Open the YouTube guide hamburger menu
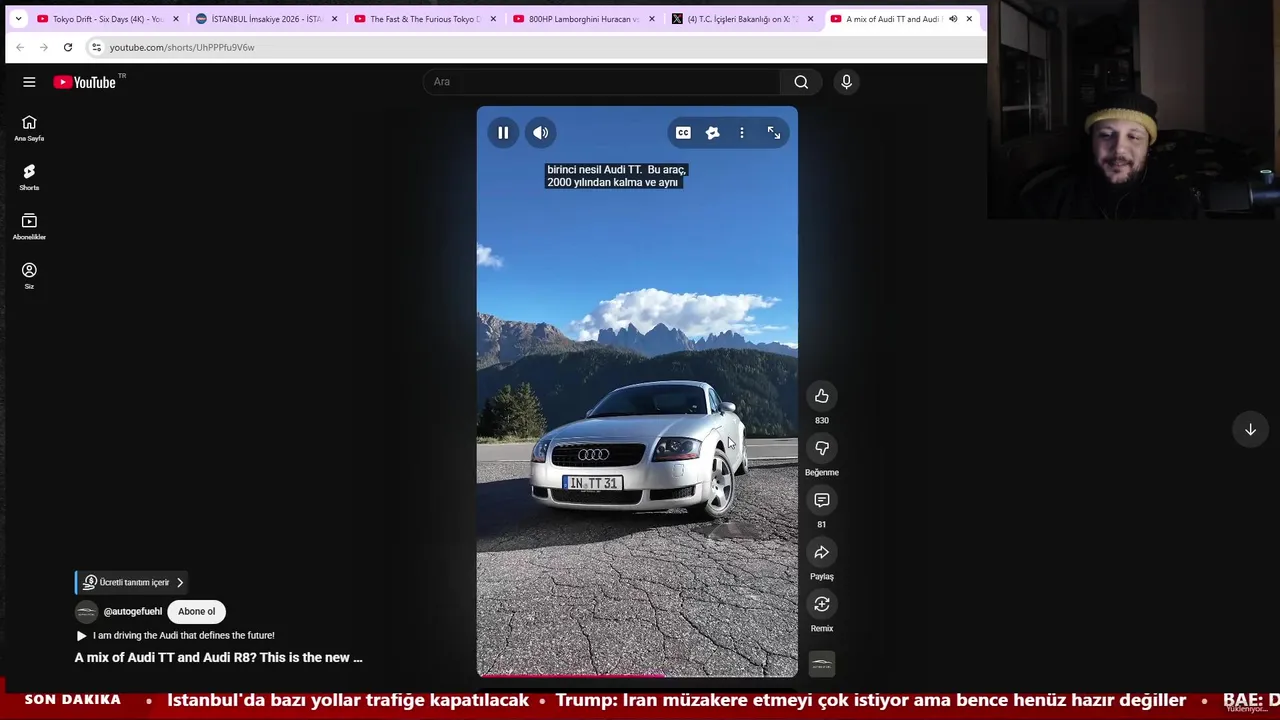 coord(29,82)
